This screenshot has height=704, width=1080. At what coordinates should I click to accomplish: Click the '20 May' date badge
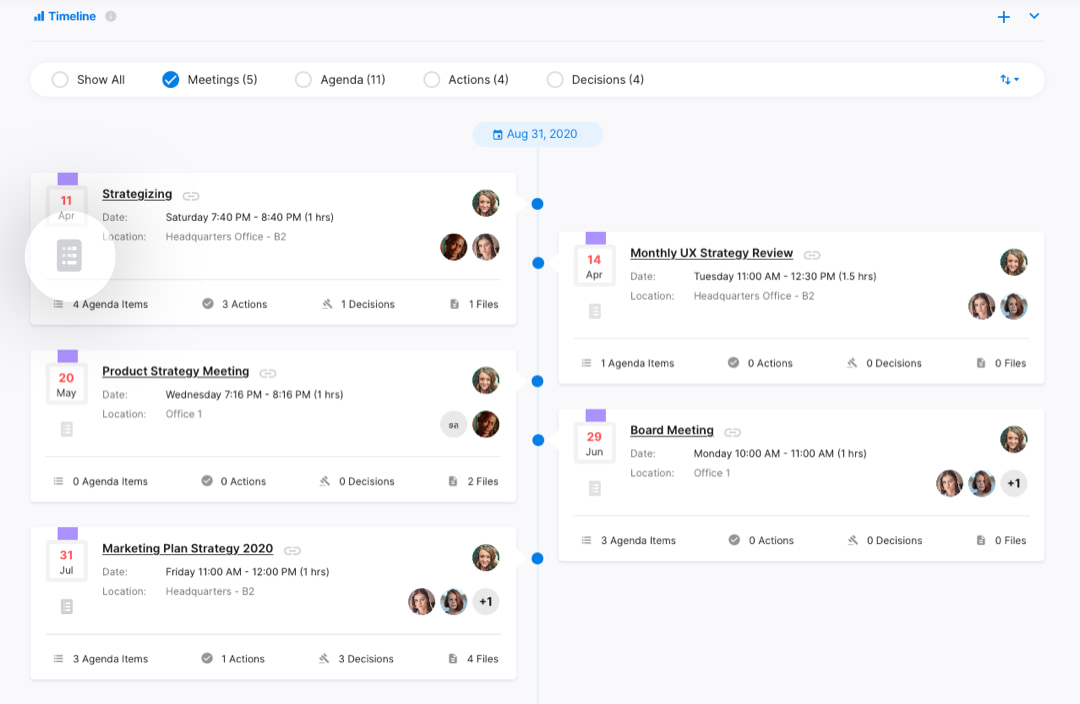tap(66, 385)
